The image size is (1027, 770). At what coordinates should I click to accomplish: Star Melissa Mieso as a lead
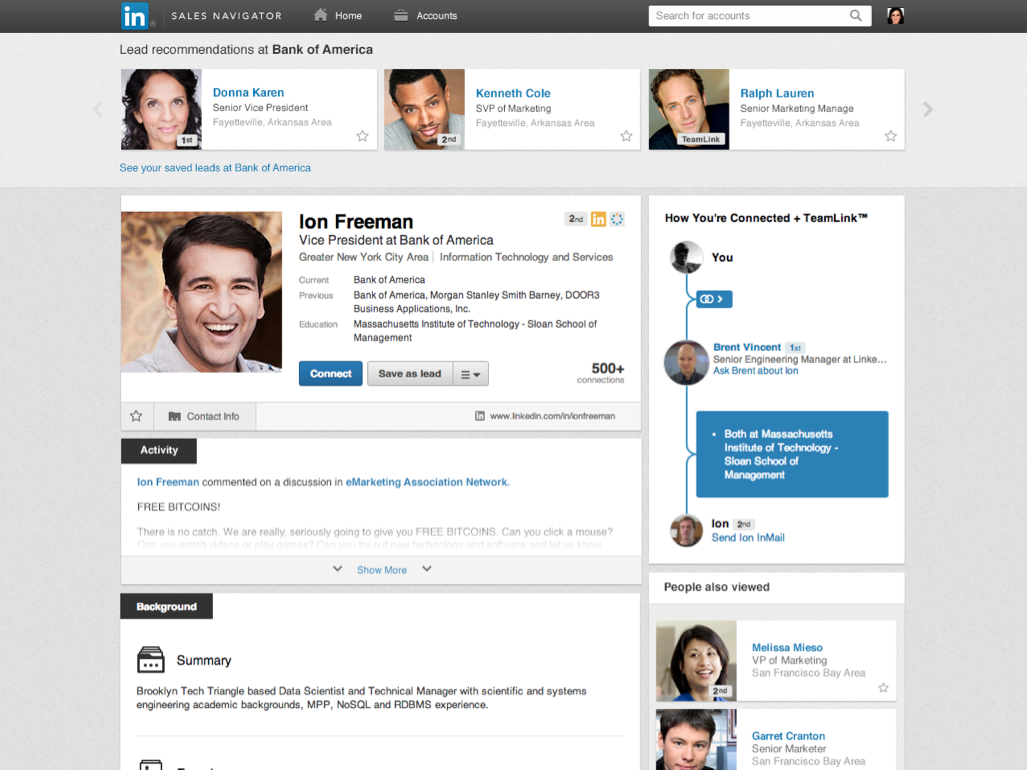point(883,688)
